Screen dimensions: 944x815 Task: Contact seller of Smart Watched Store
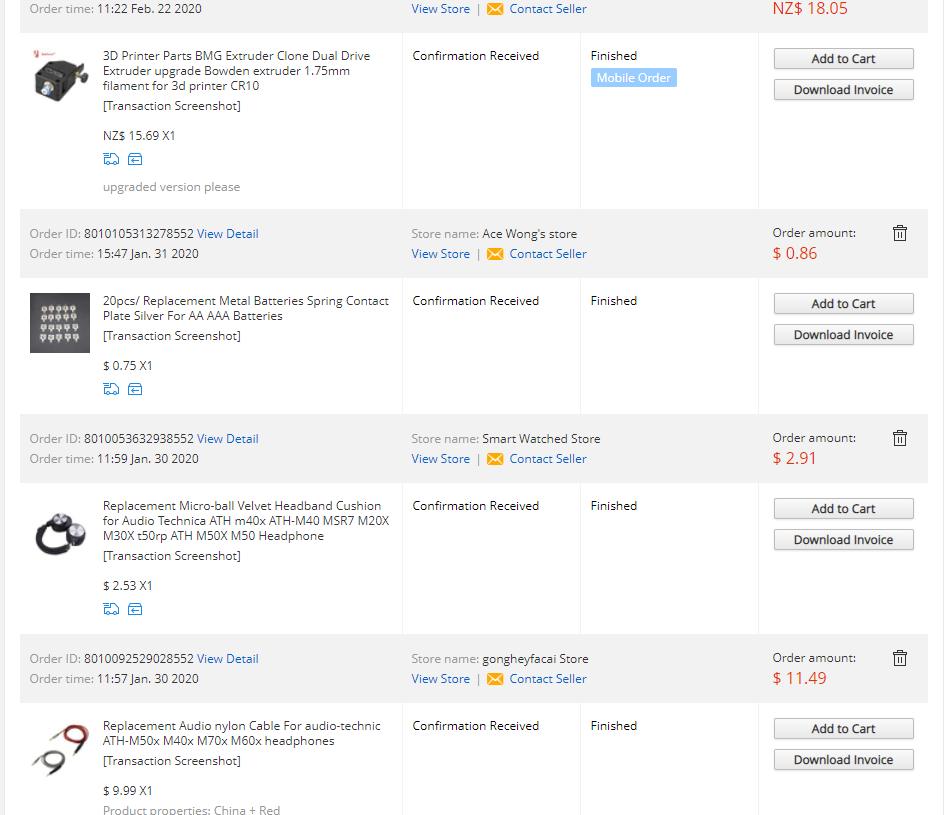pos(547,459)
